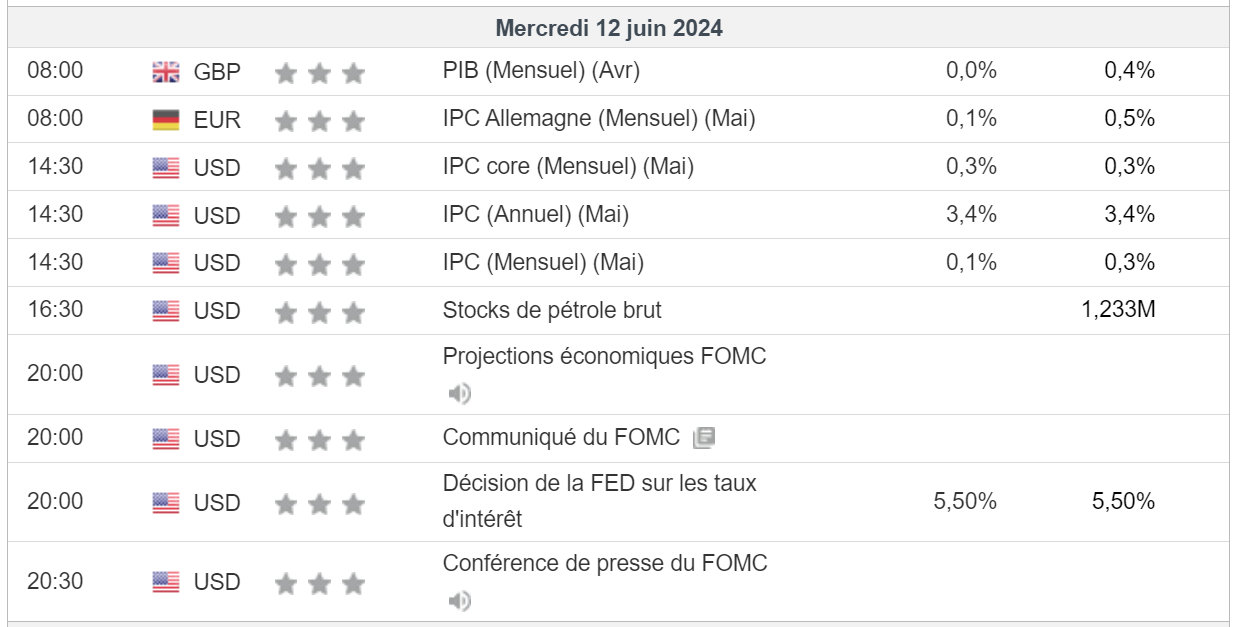Click the importance stars on PIB row

coord(319,73)
